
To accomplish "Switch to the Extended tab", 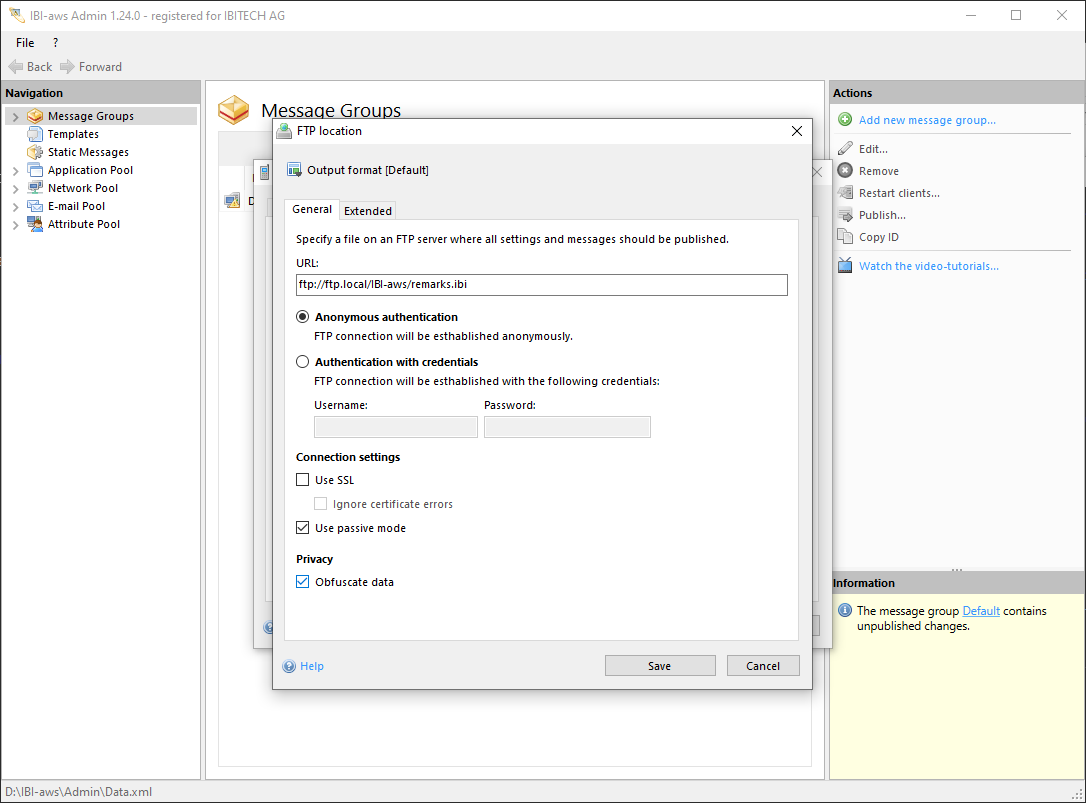I will [x=368, y=211].
